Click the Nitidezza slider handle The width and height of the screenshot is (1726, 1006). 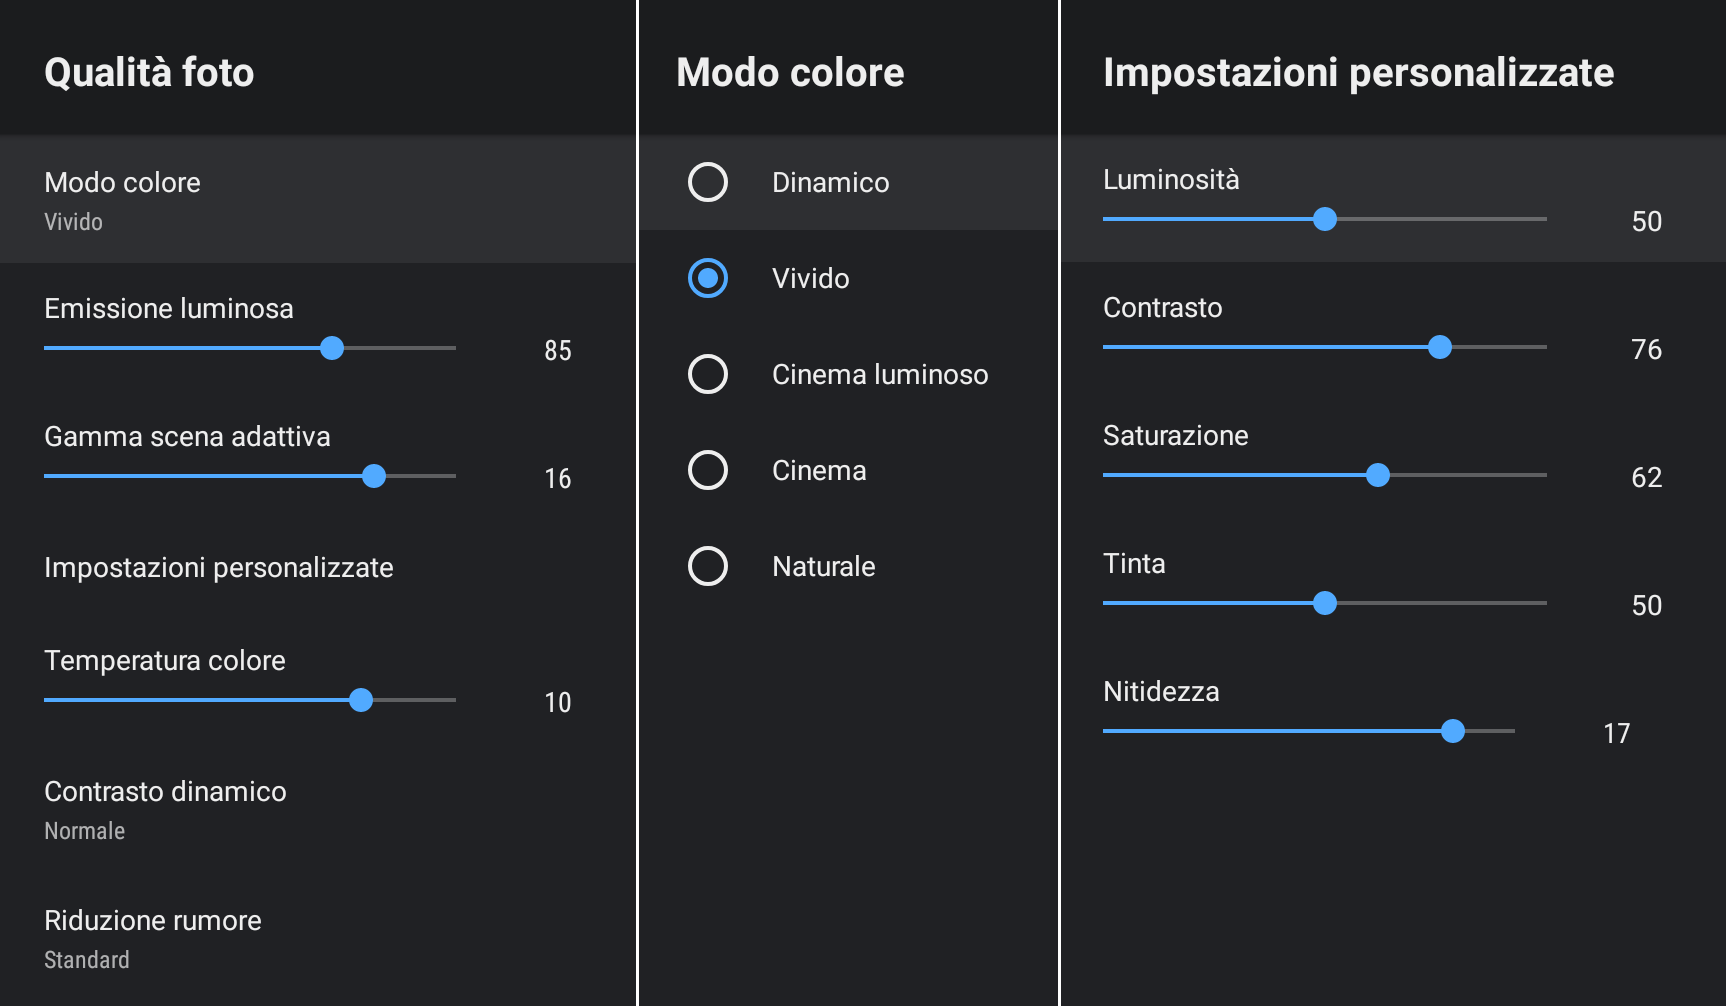pyautogui.click(x=1453, y=731)
